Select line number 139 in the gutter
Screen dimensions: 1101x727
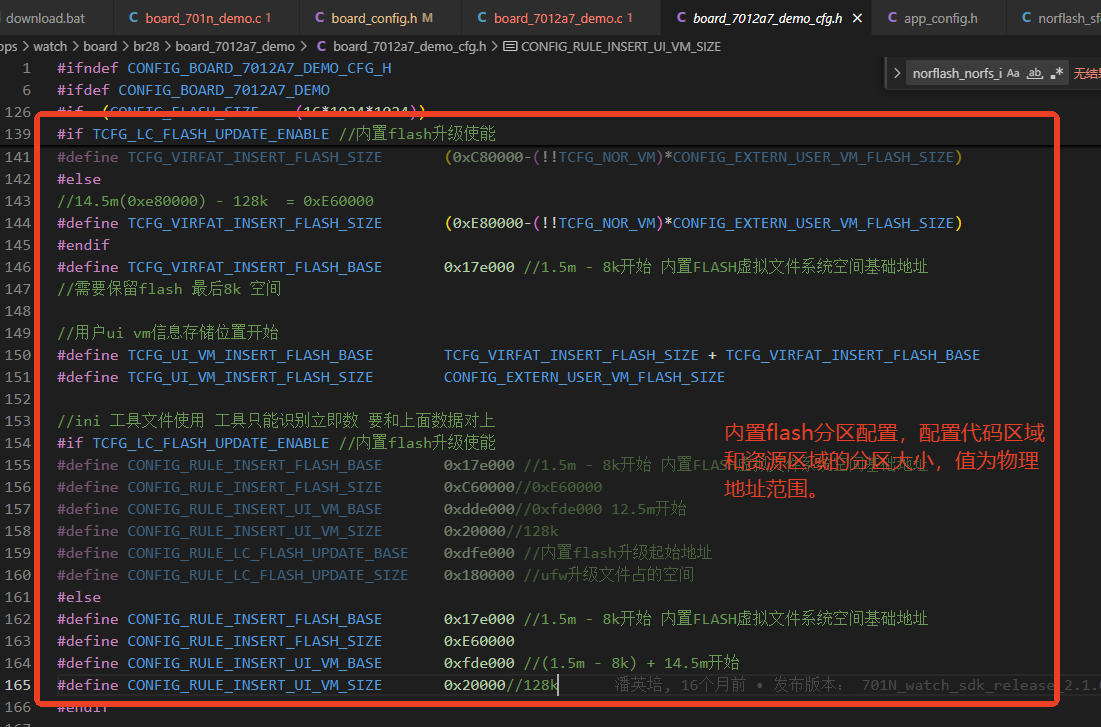18,134
